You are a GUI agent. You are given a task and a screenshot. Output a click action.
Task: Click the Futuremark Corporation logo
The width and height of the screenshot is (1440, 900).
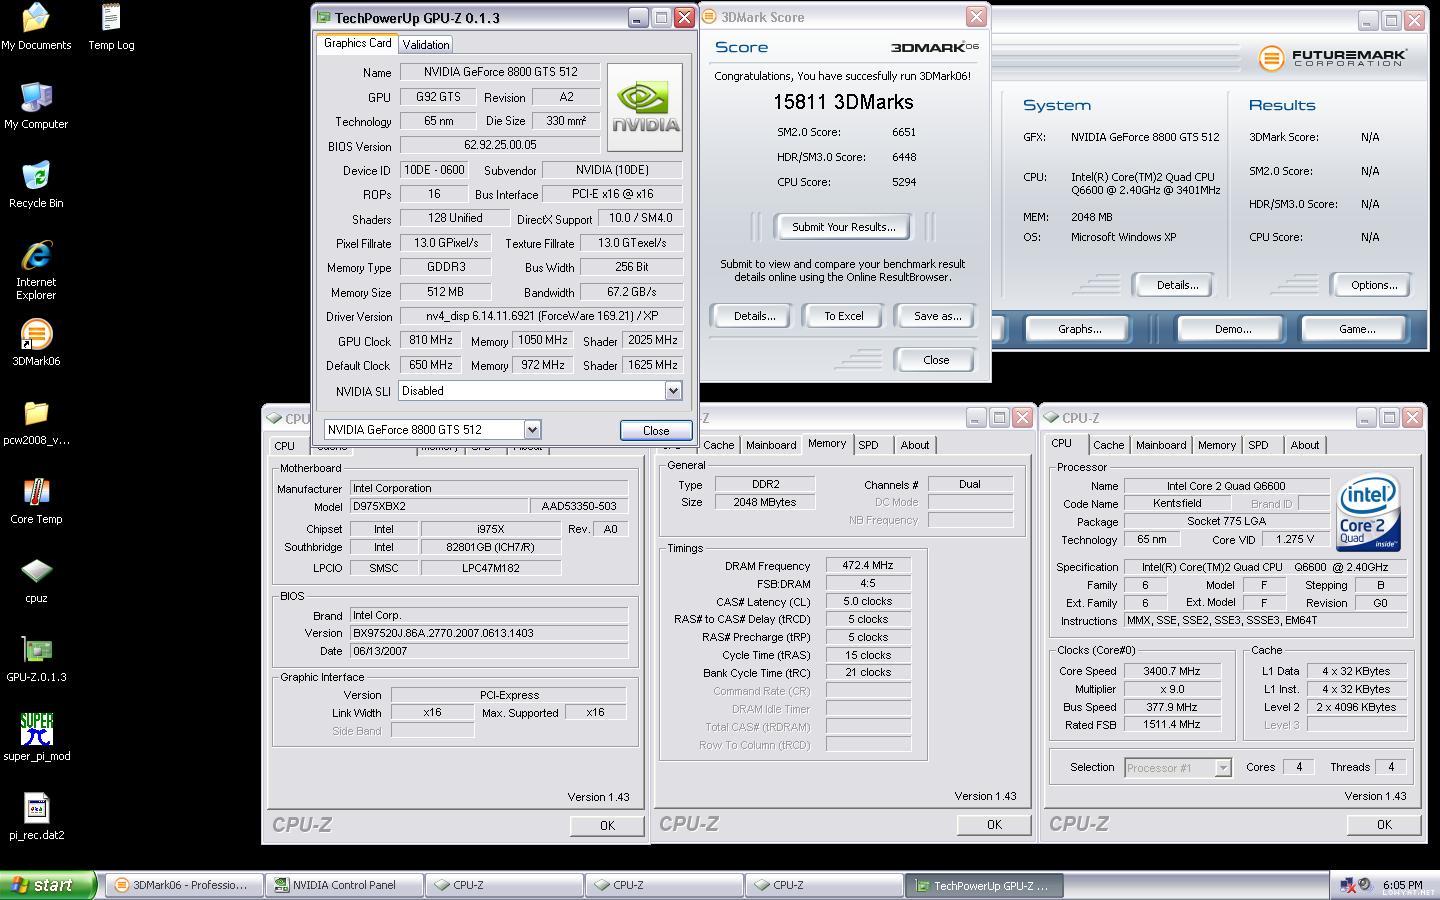coord(1332,58)
